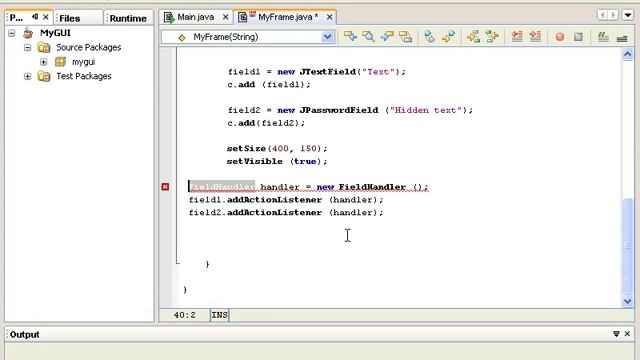Click the Next Bookmark icon
This screenshot has height=360, width=640.
point(448,37)
